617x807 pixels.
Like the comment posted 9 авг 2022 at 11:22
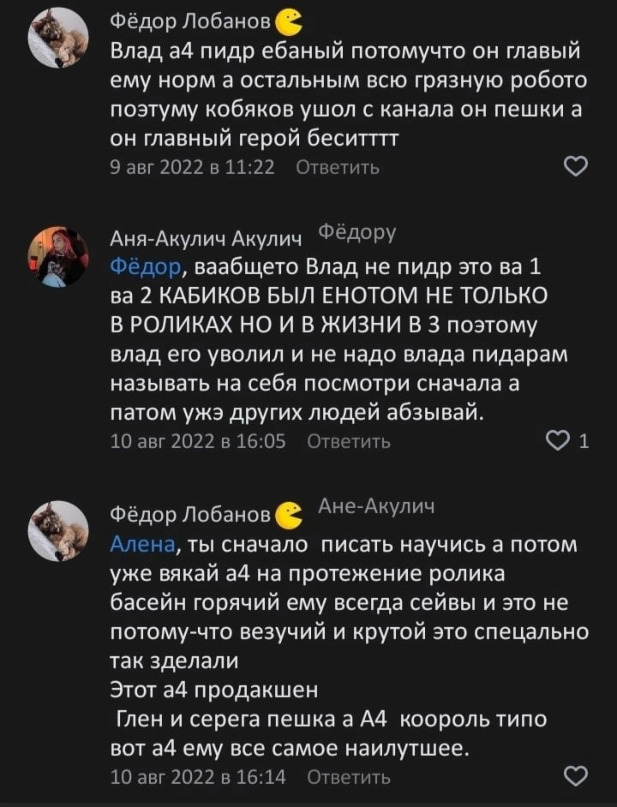click(x=576, y=166)
